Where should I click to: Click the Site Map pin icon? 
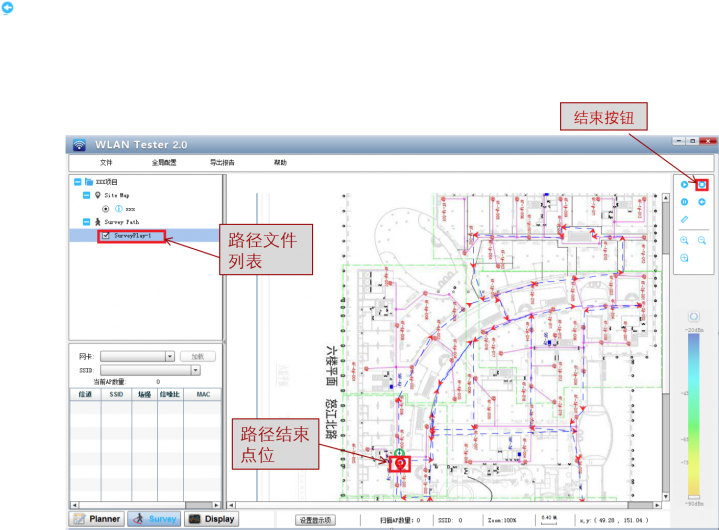(x=97, y=195)
